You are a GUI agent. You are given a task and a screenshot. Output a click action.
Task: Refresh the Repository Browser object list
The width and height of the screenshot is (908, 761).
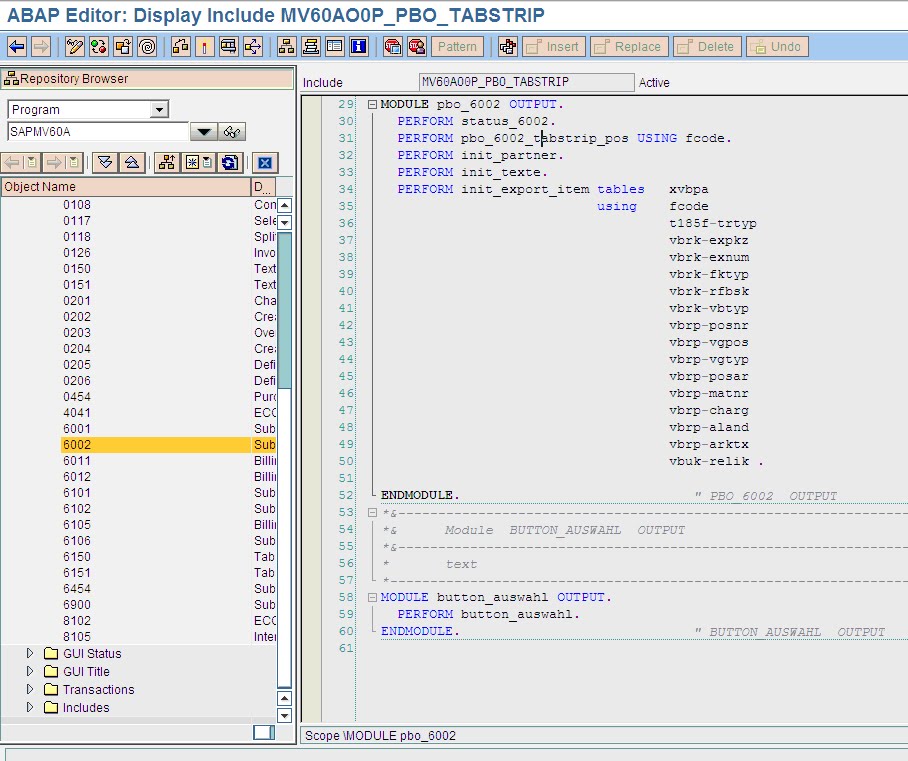point(228,162)
